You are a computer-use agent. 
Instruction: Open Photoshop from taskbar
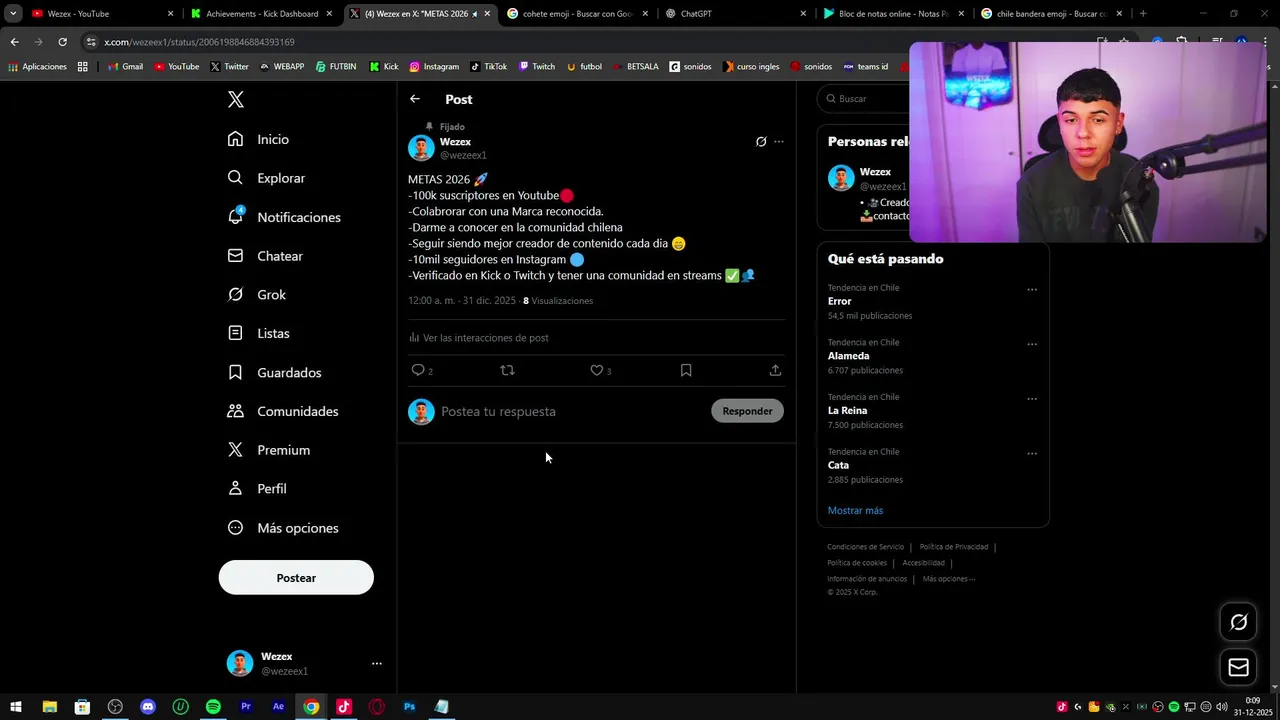(x=409, y=707)
